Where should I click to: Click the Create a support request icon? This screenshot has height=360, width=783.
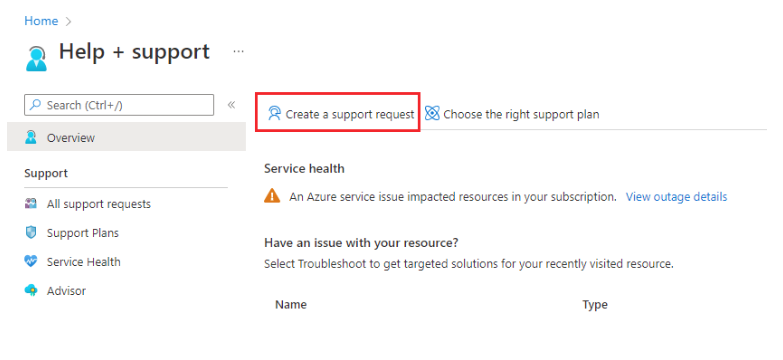coord(274,114)
